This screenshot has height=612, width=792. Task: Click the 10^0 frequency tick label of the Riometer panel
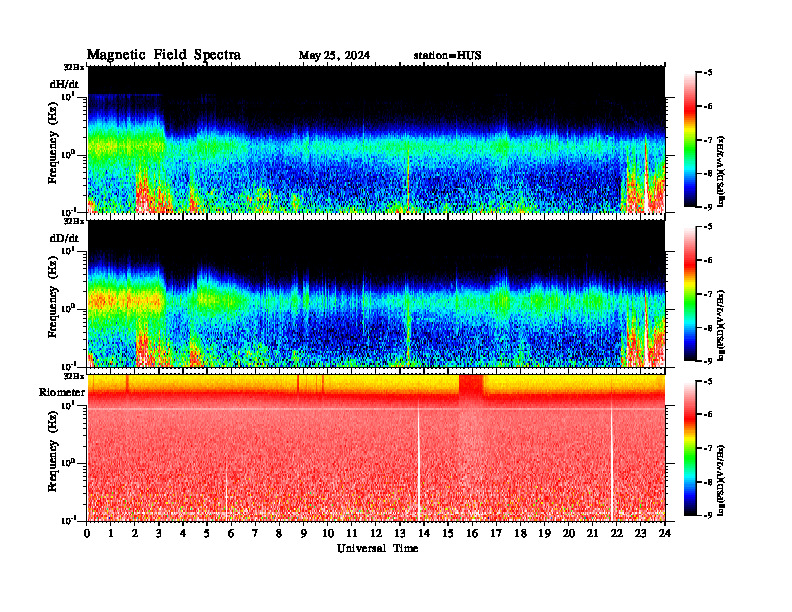click(x=68, y=463)
